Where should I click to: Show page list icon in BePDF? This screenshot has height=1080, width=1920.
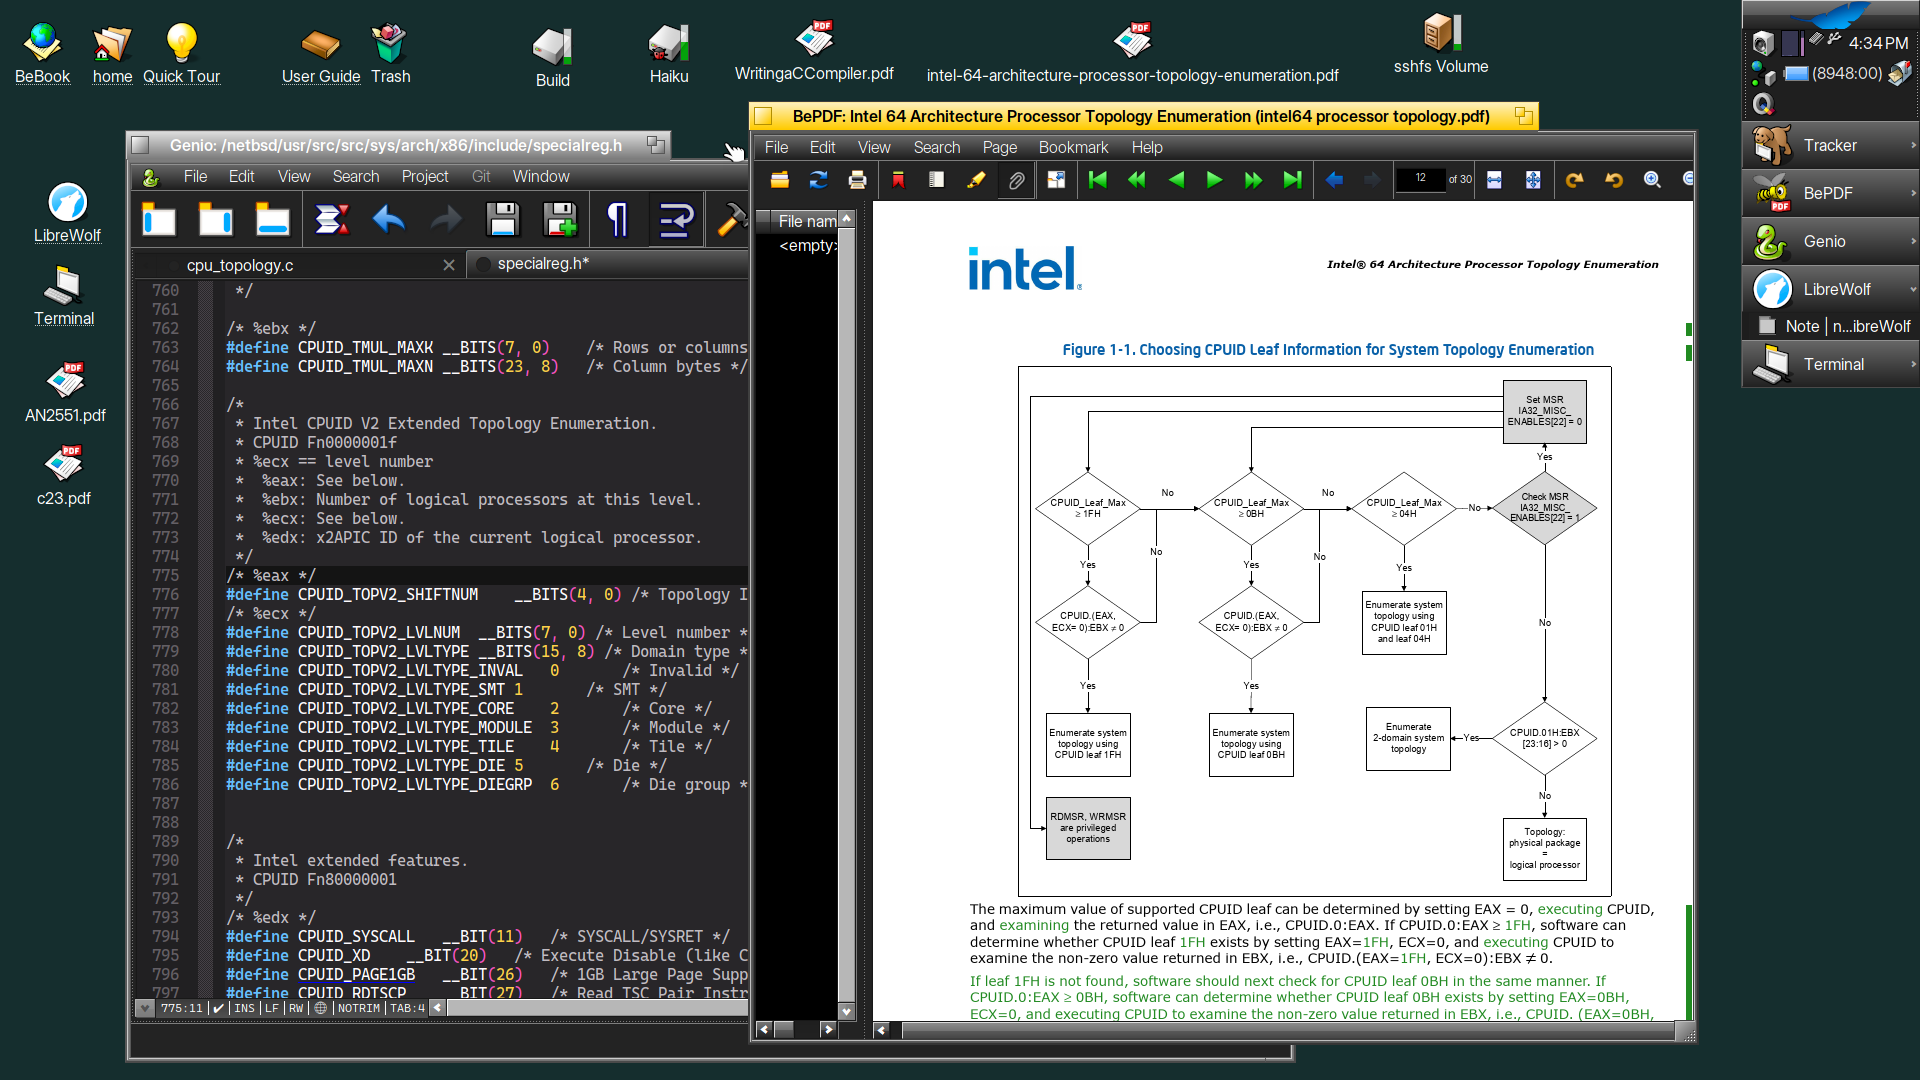(937, 180)
